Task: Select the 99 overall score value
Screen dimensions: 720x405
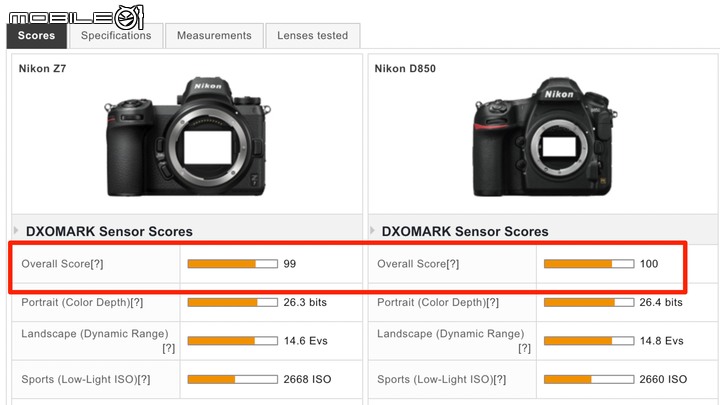Action: point(290,264)
